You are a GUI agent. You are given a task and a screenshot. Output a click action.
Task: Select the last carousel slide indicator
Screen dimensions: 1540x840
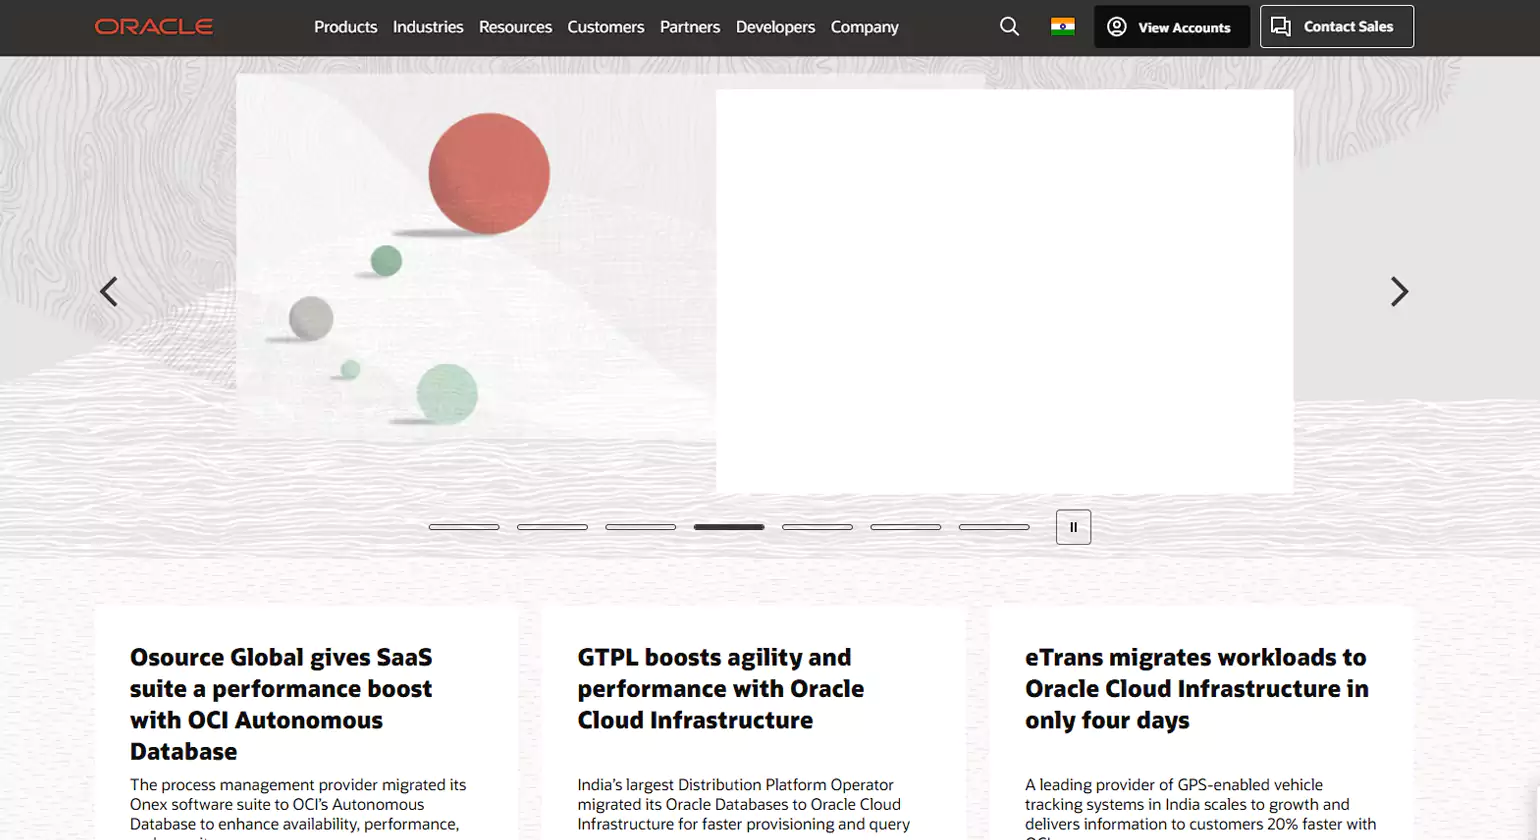coord(994,527)
